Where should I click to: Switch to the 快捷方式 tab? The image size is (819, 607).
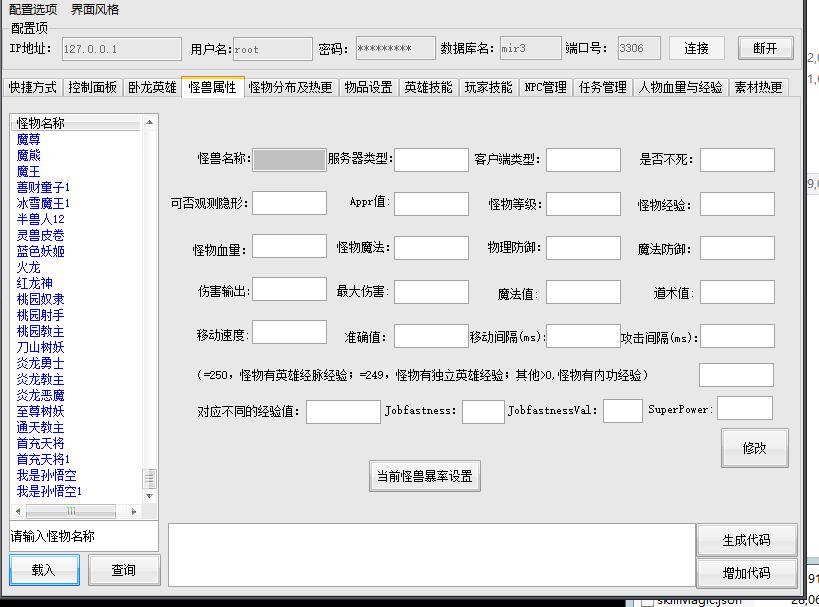point(33,87)
